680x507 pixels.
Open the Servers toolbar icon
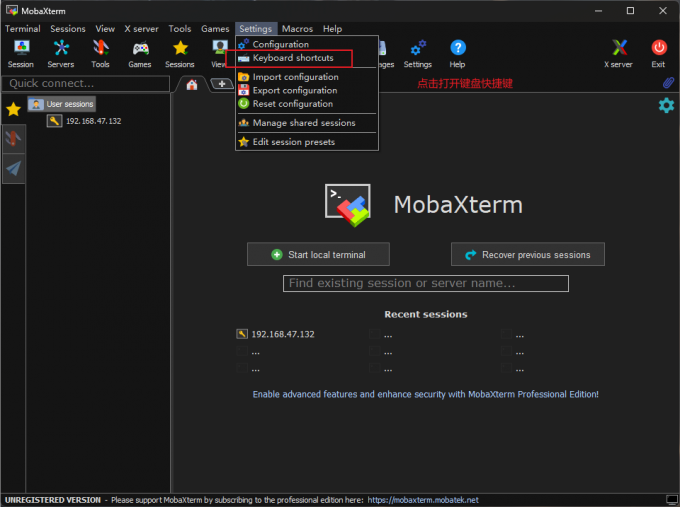(61, 54)
